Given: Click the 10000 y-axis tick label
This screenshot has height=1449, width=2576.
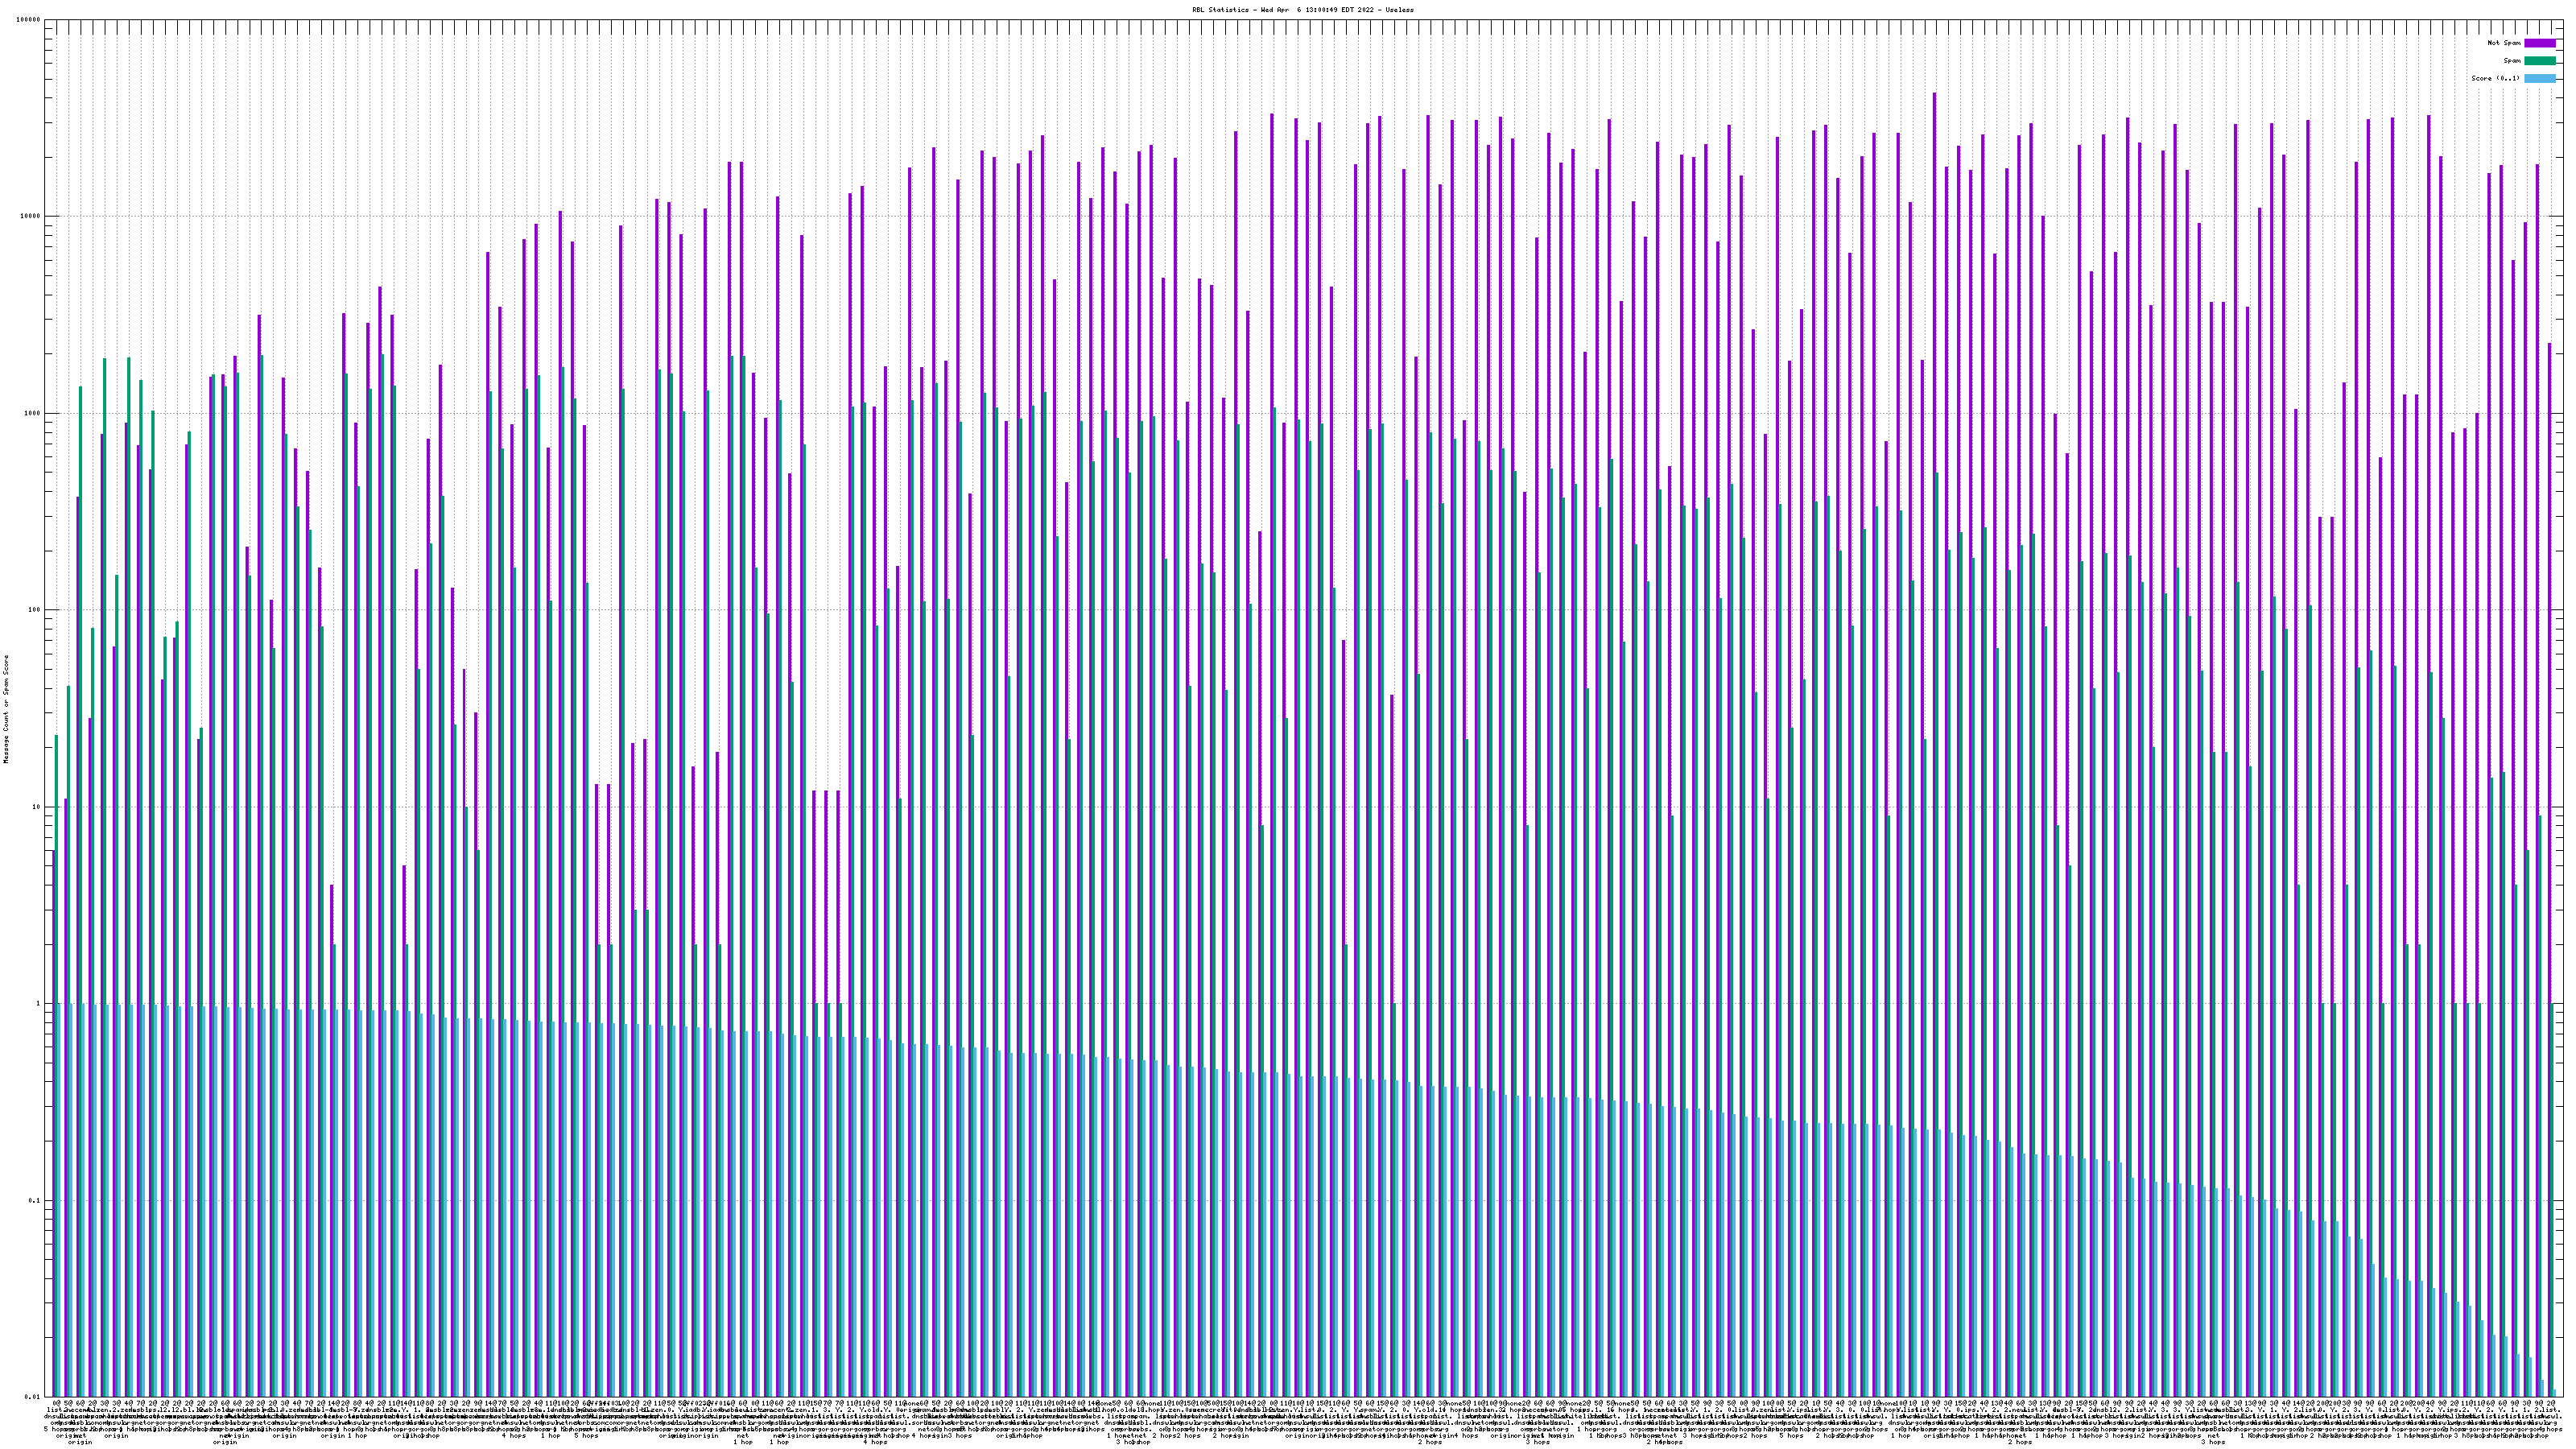Looking at the screenshot, I should coord(31,216).
